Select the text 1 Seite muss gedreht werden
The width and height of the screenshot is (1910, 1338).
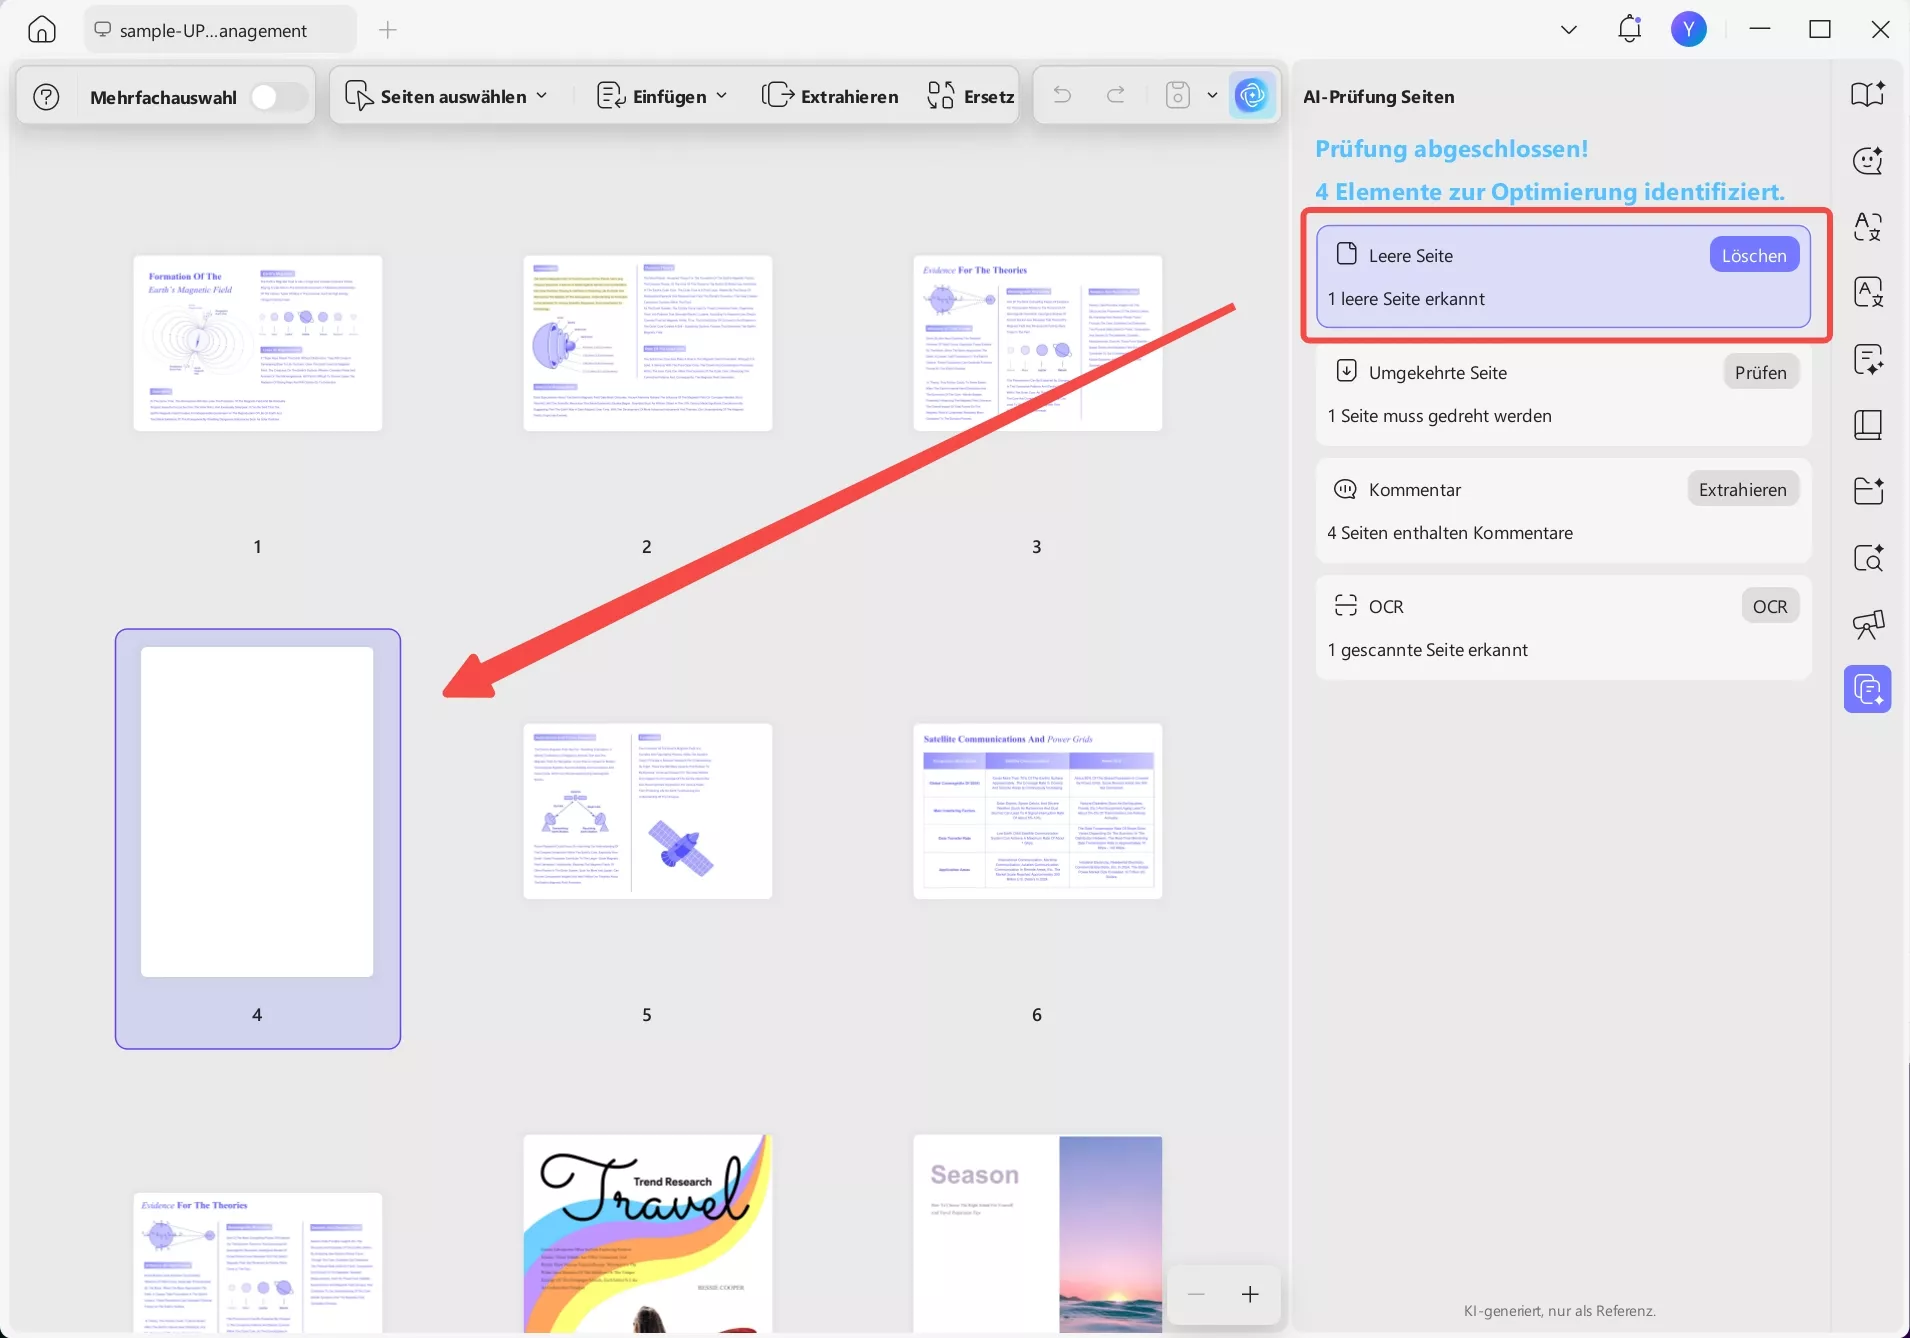[x=1440, y=416]
